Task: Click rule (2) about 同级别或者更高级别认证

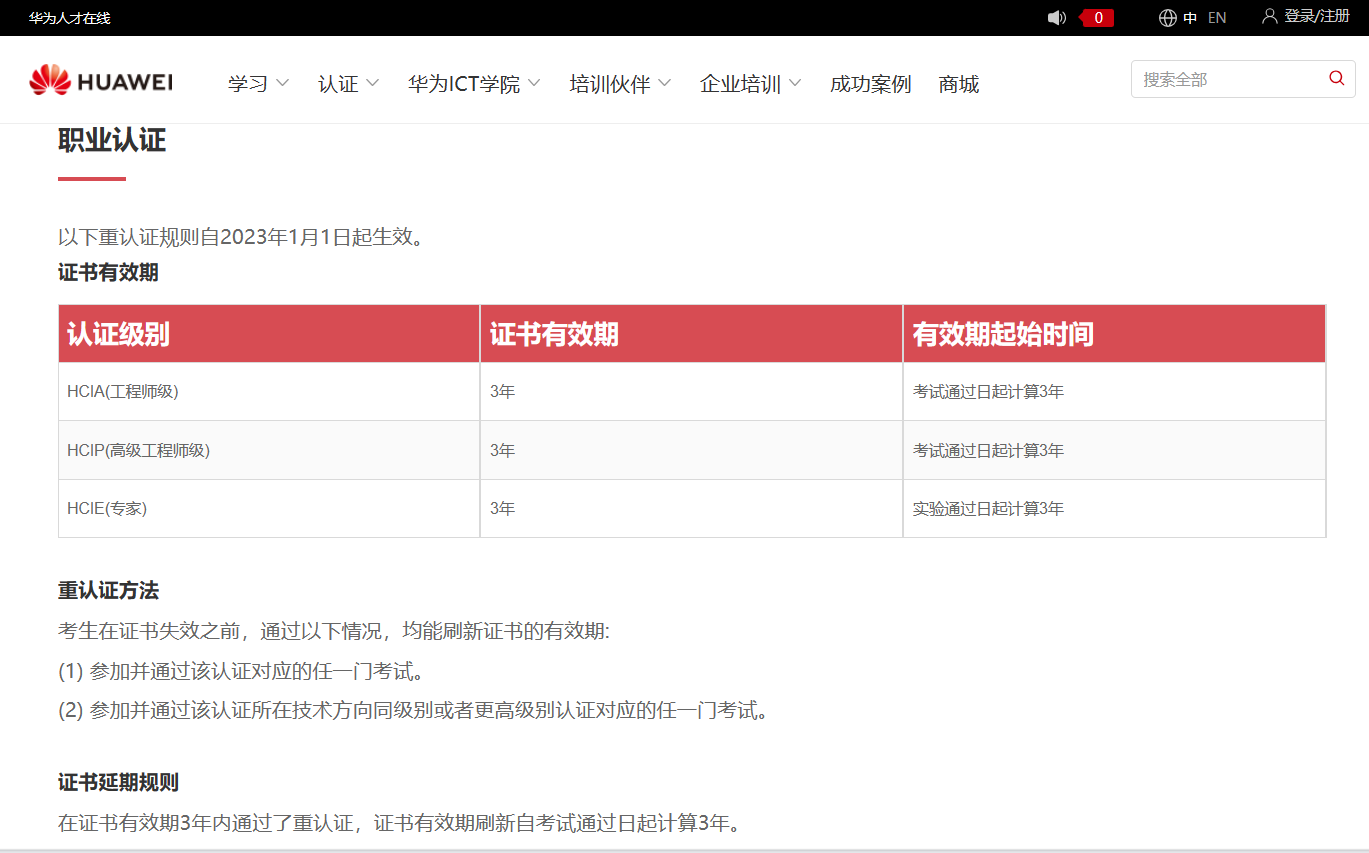Action: click(x=413, y=711)
